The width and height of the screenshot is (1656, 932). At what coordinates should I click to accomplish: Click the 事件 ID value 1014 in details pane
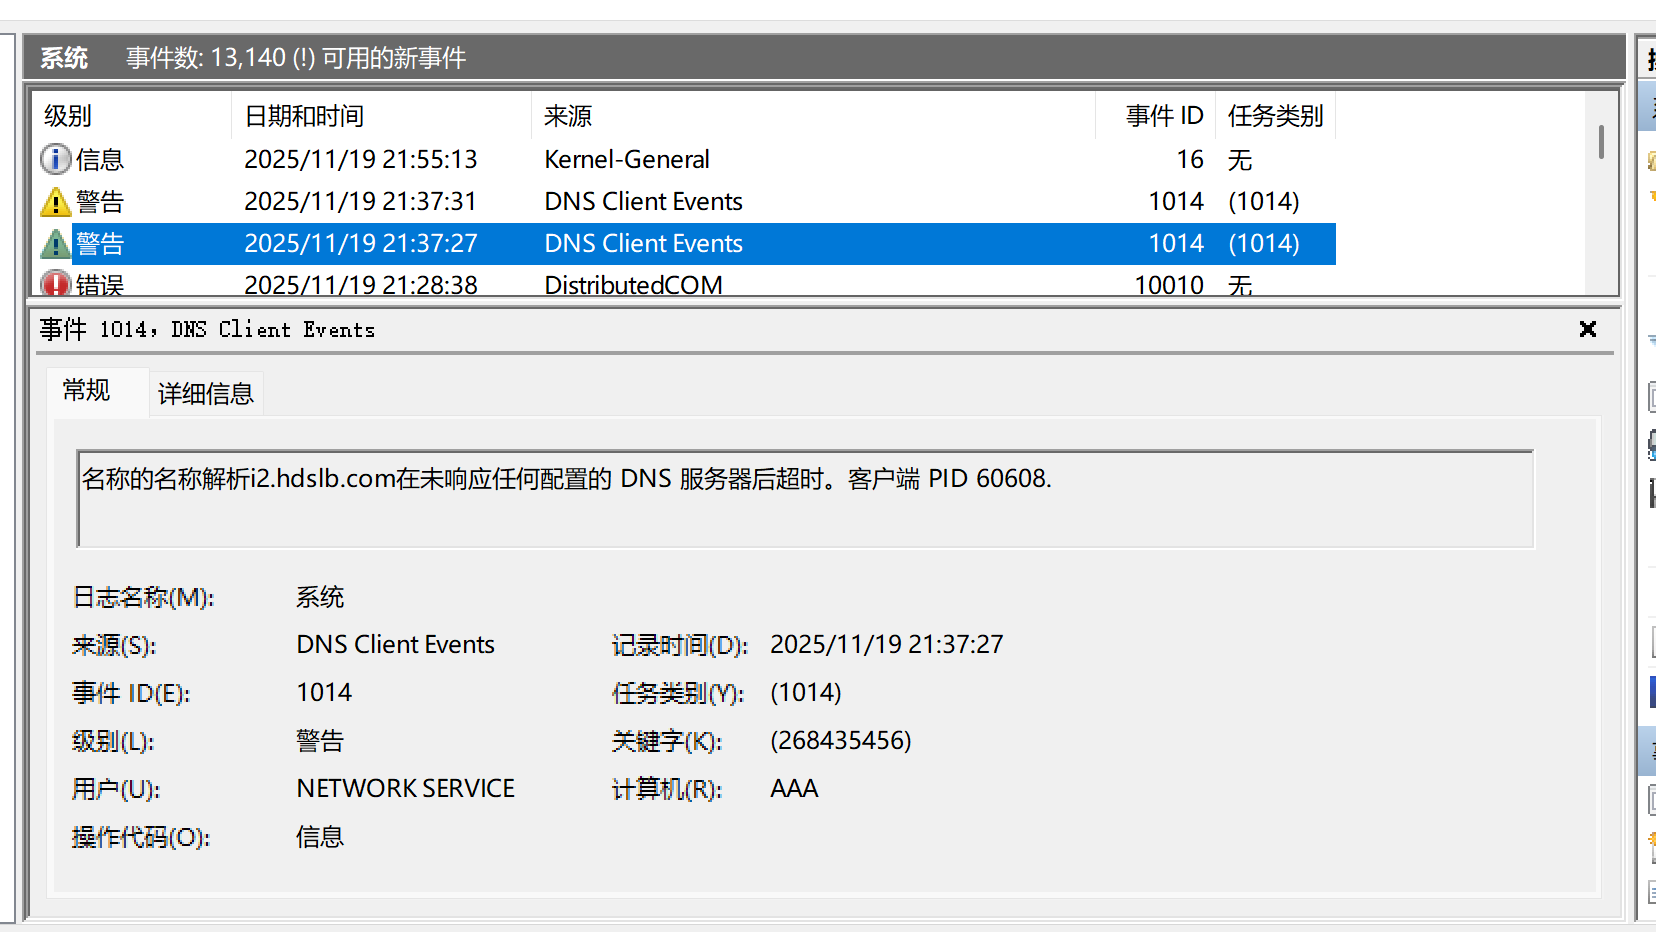pyautogui.click(x=324, y=693)
